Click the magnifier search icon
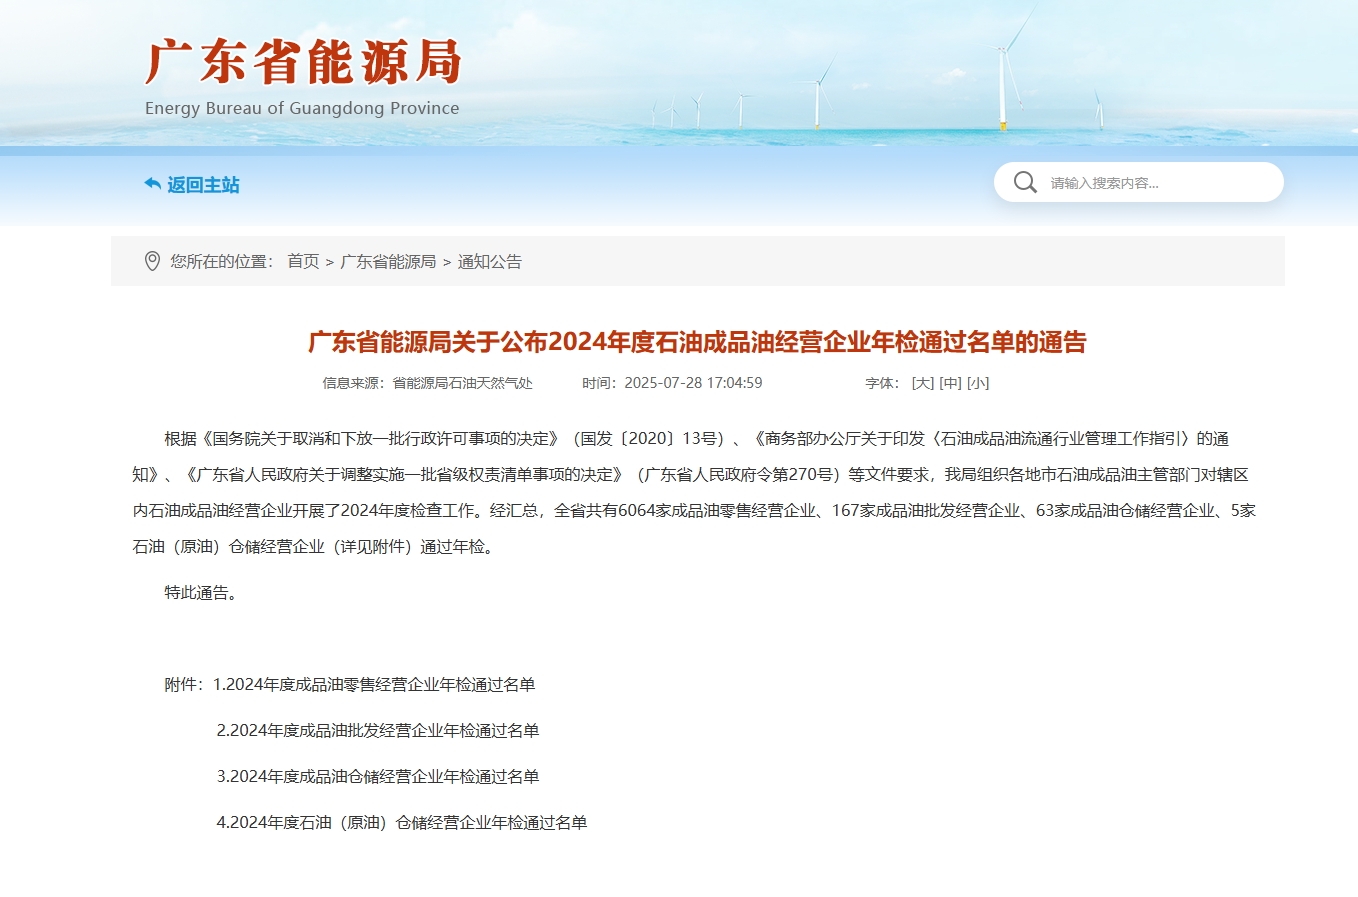Viewport: 1358px width, 897px height. click(x=1025, y=182)
